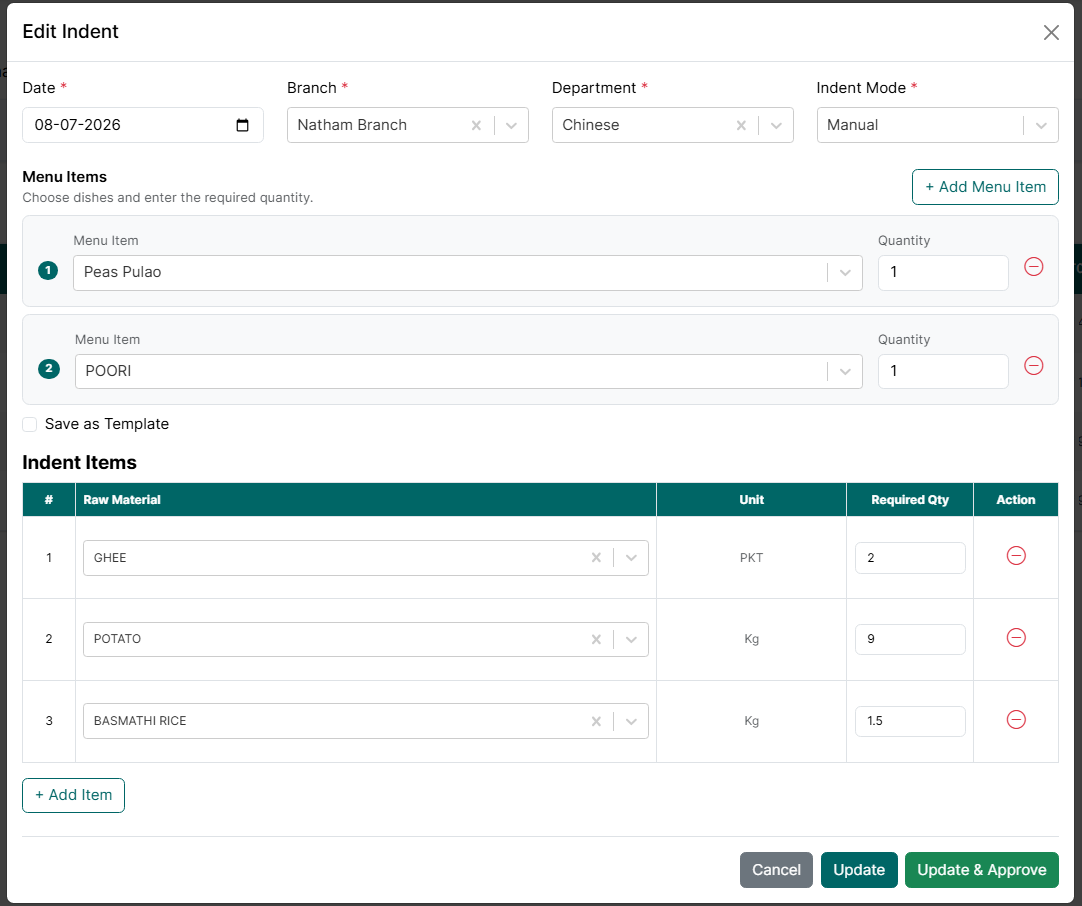The width and height of the screenshot is (1082, 906).
Task: Remove the Peas Pulao menu item
Action: coord(1033,266)
